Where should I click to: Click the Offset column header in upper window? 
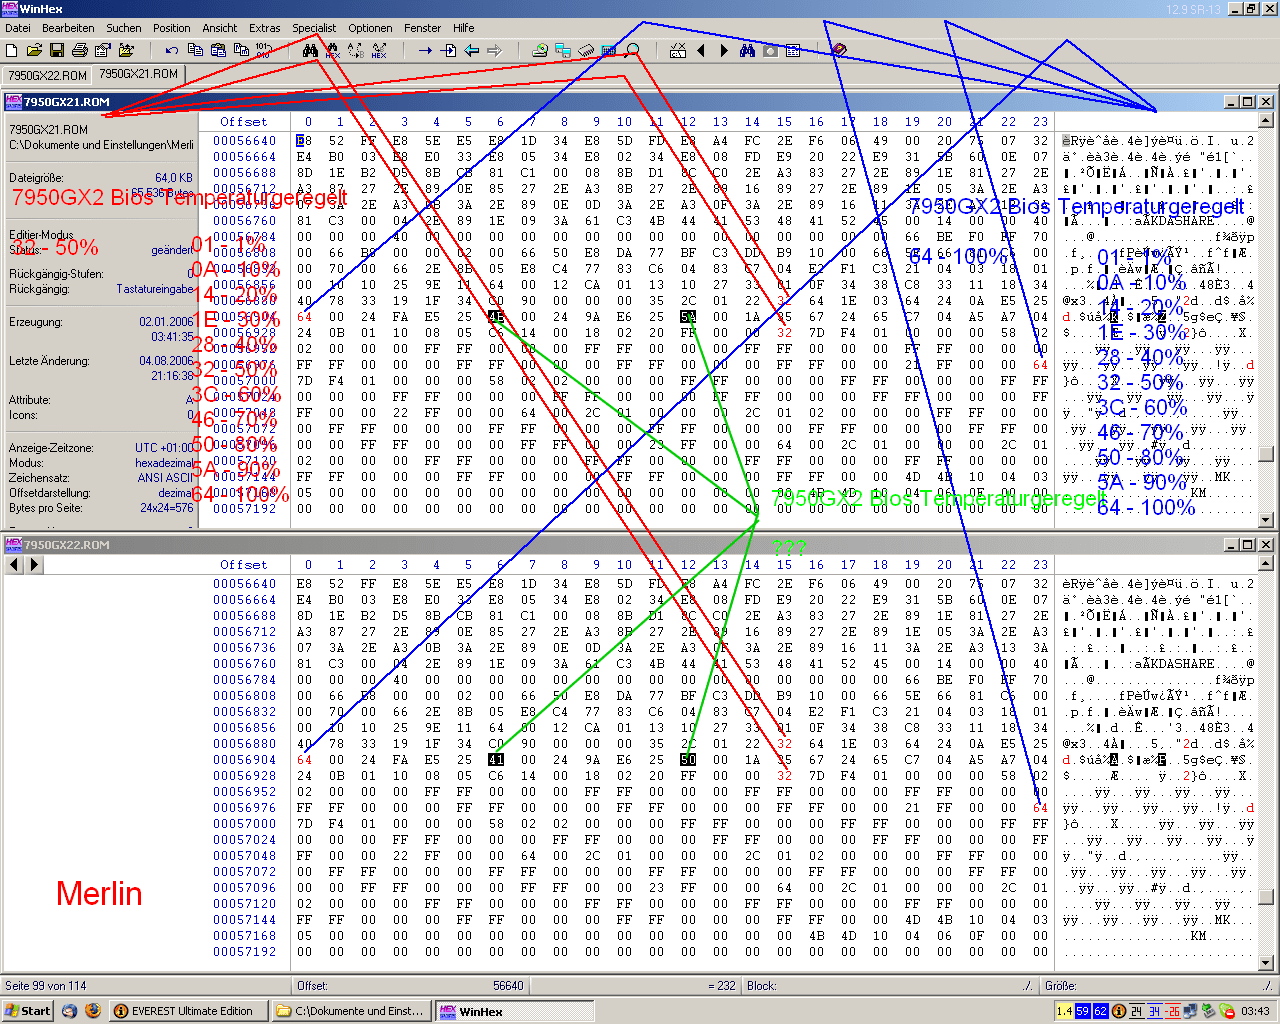tap(244, 122)
